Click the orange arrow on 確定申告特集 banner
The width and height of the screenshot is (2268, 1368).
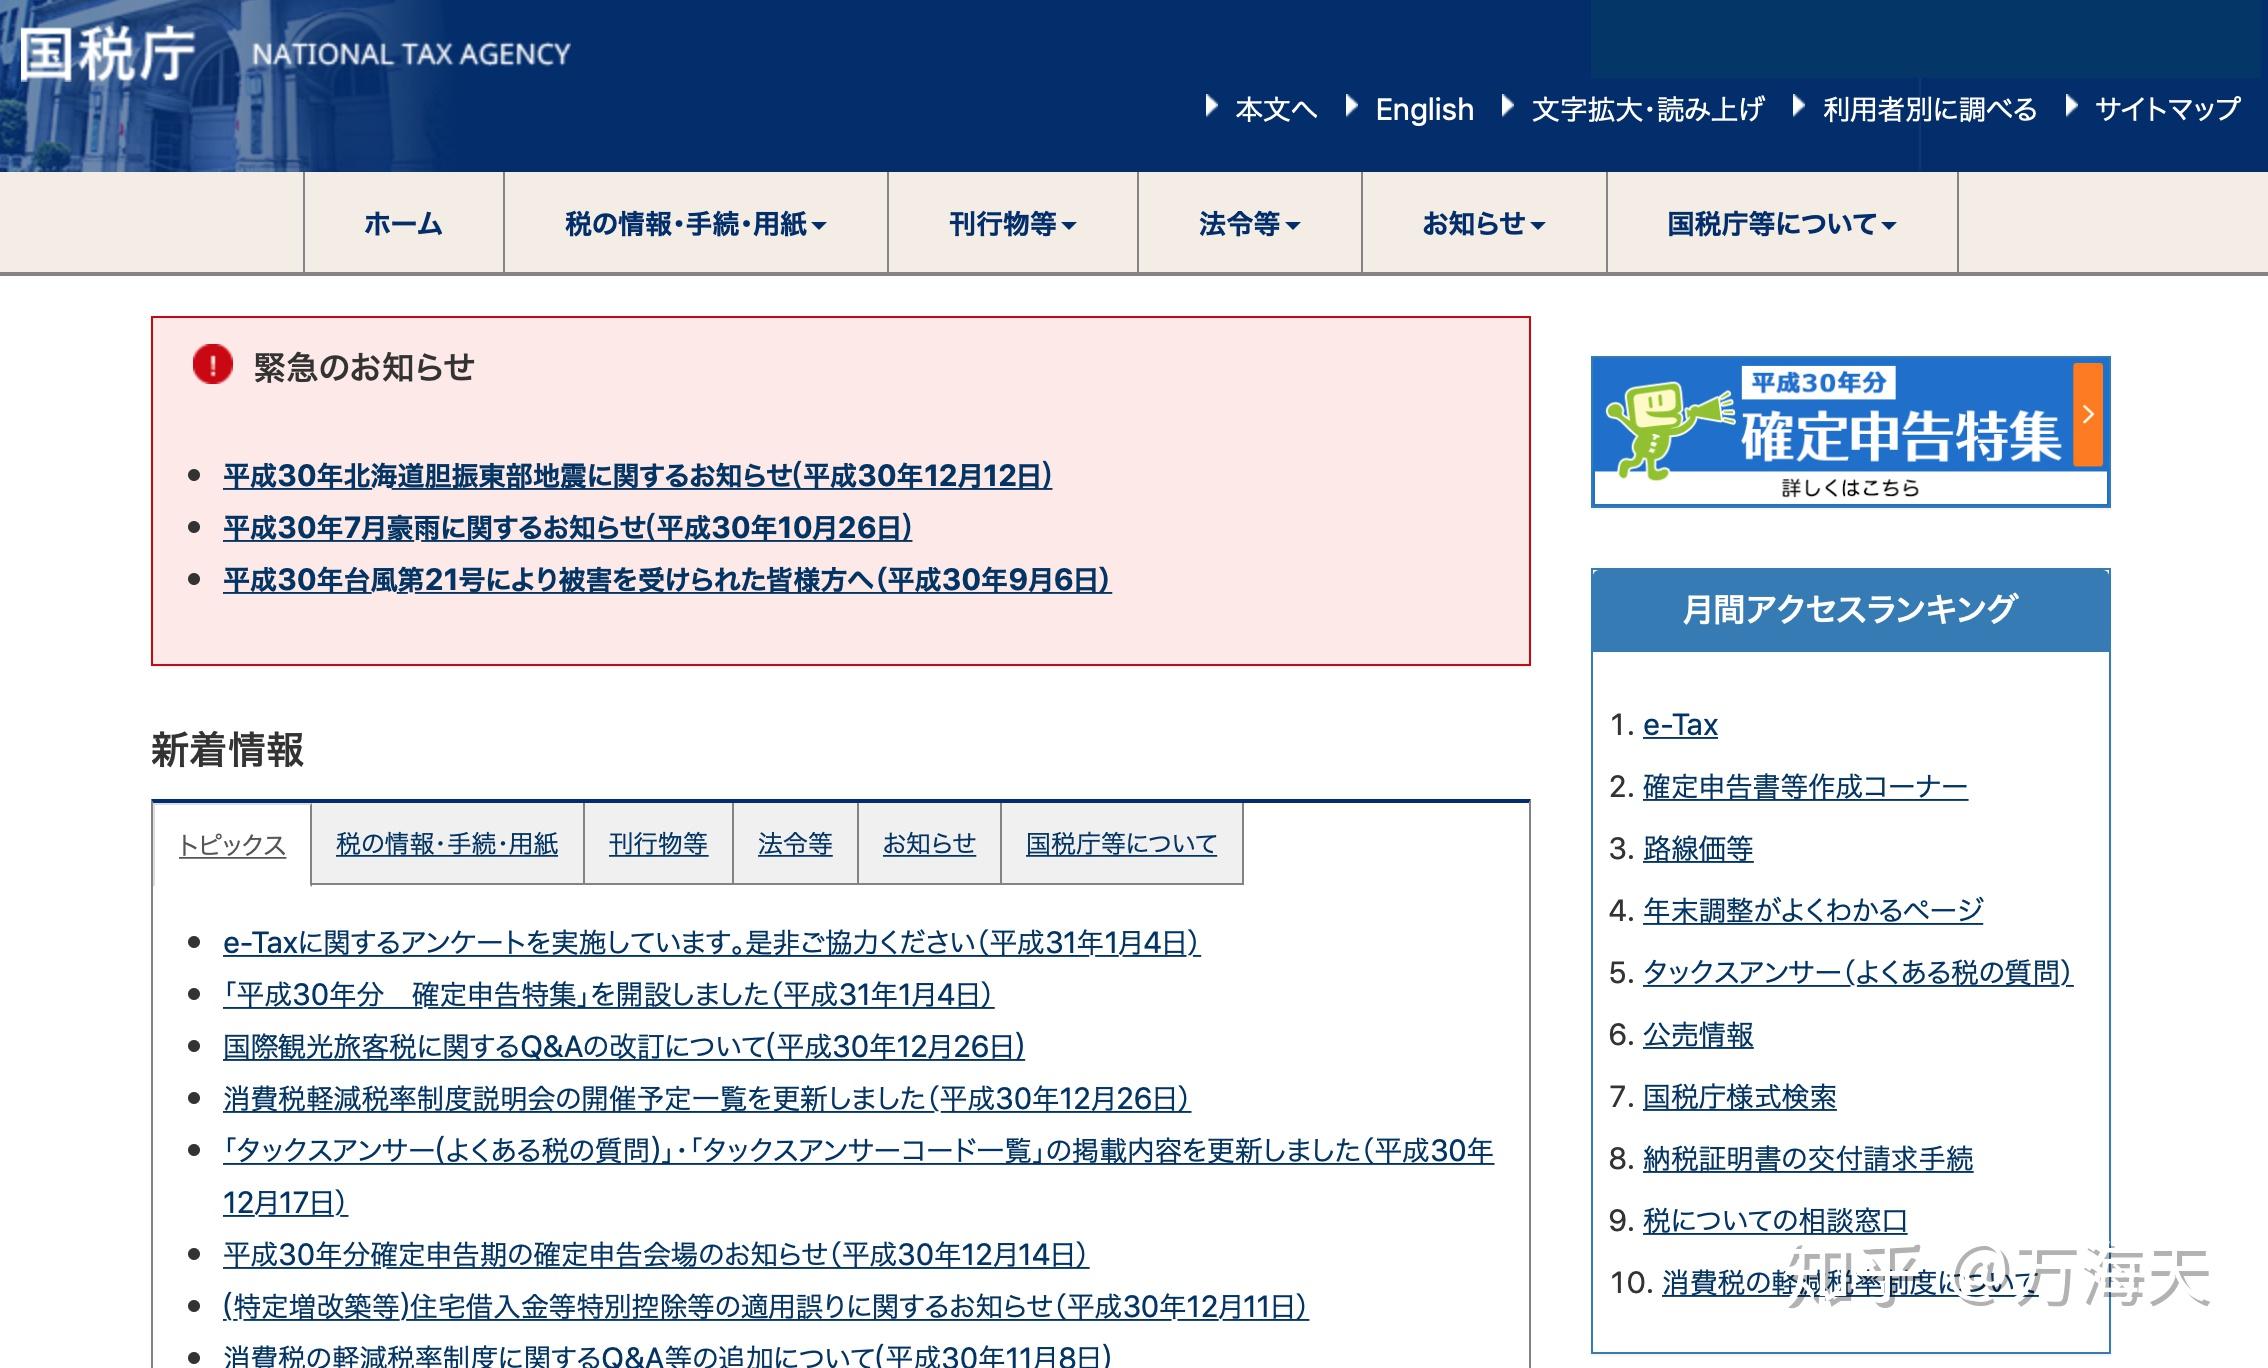pyautogui.click(x=2088, y=414)
